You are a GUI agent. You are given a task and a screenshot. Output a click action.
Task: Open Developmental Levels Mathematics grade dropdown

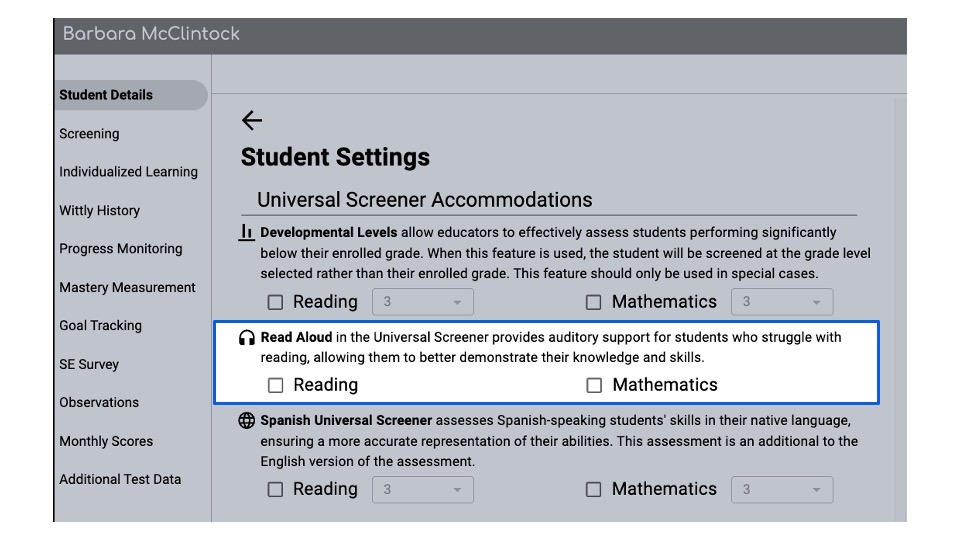pos(782,302)
